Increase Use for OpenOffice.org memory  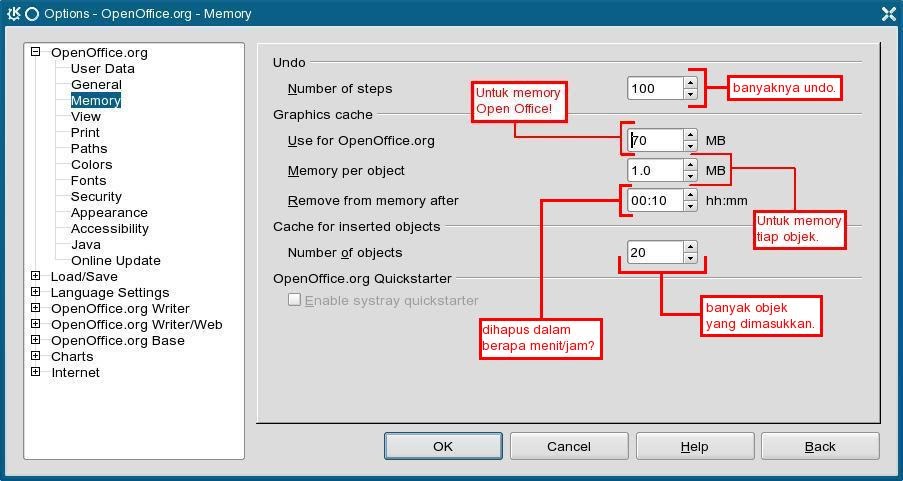(x=690, y=135)
